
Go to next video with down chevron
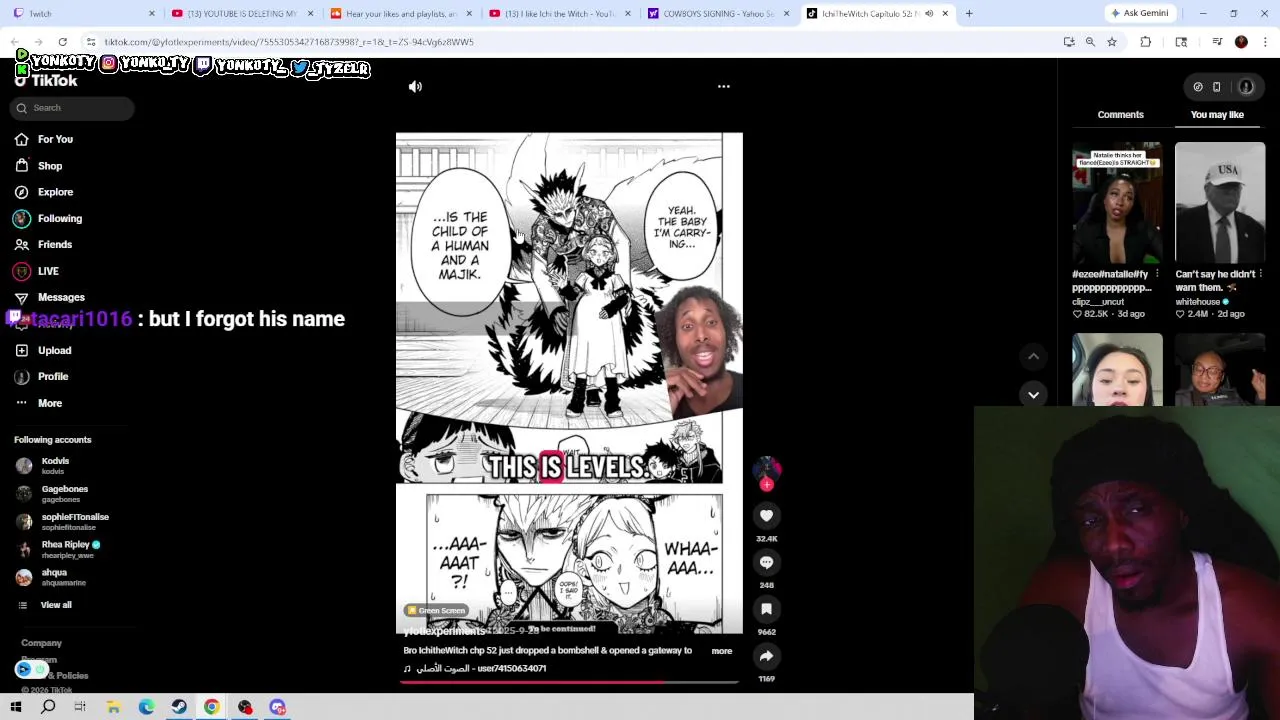(1034, 395)
